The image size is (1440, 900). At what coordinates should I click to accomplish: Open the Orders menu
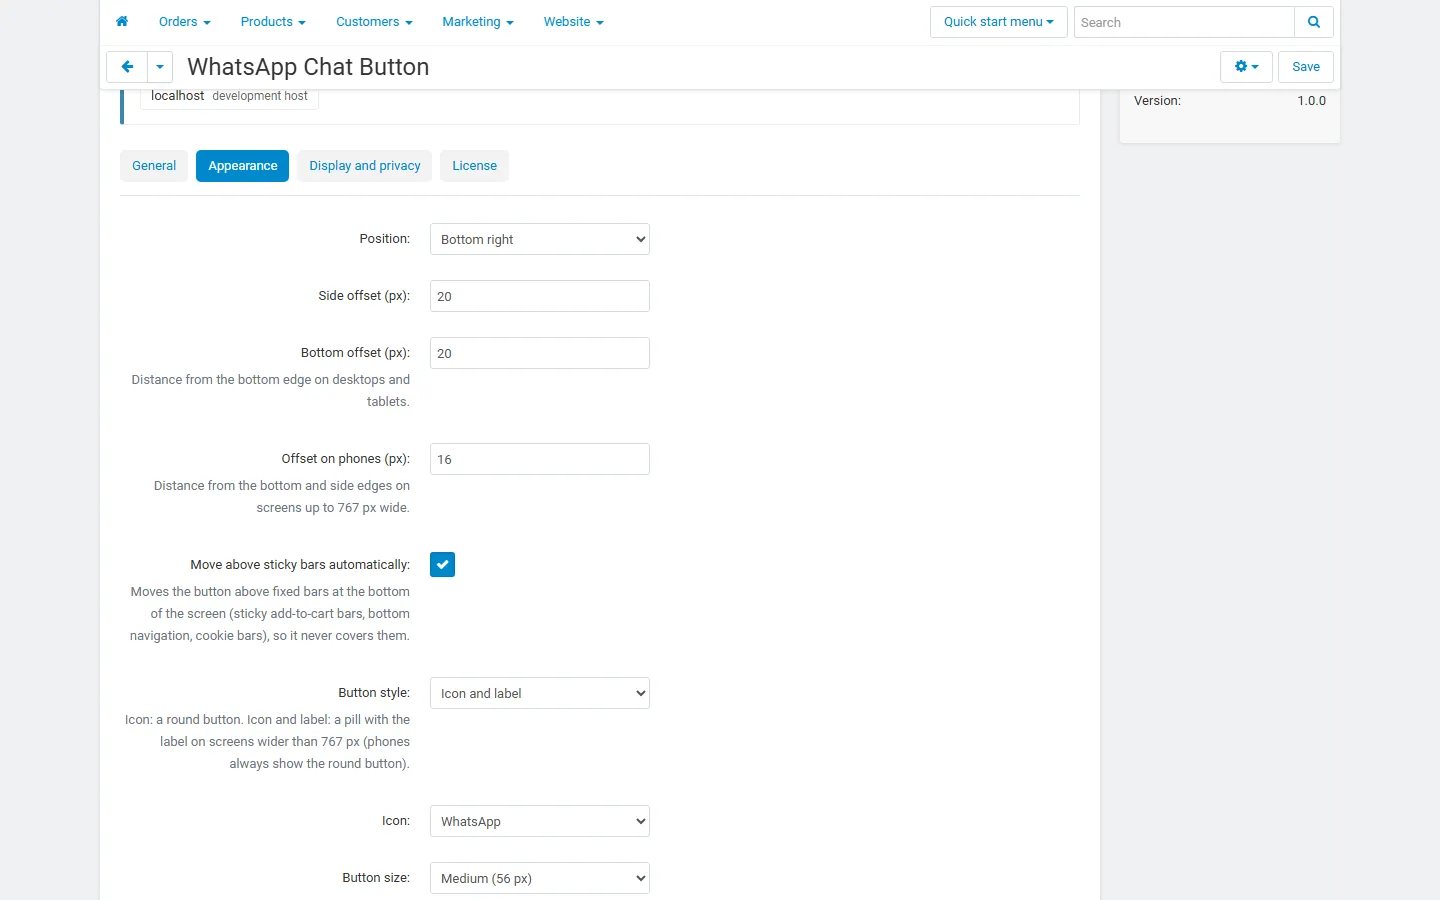(185, 22)
